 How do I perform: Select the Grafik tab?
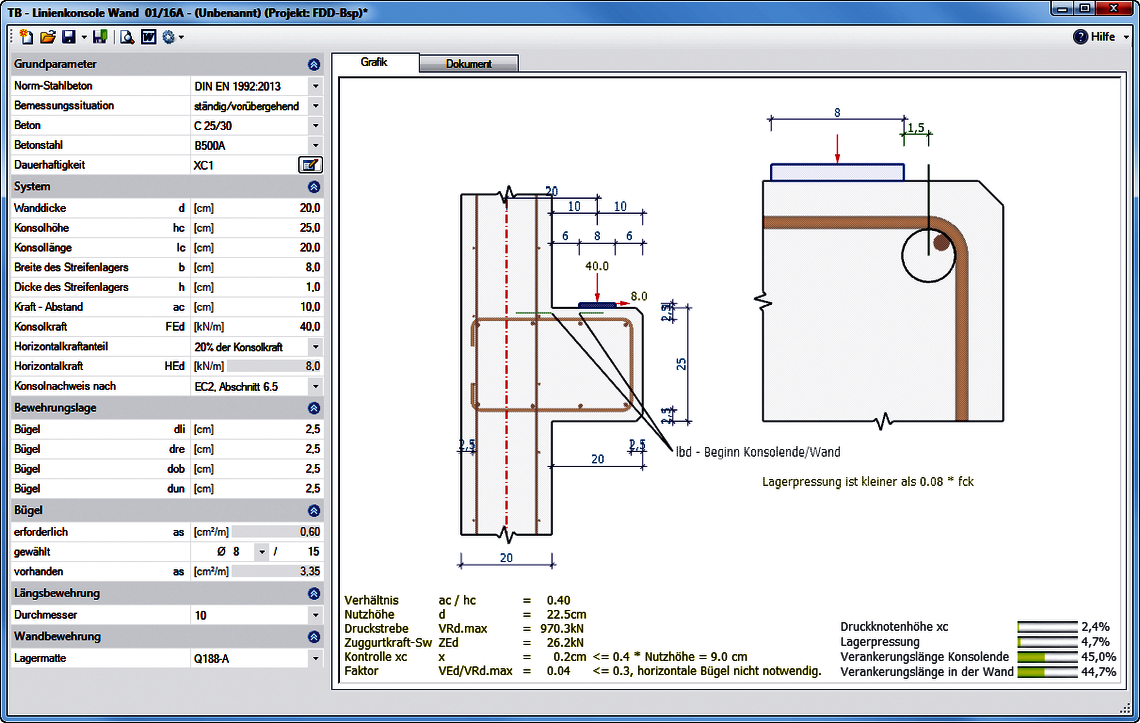pyautogui.click(x=374, y=63)
